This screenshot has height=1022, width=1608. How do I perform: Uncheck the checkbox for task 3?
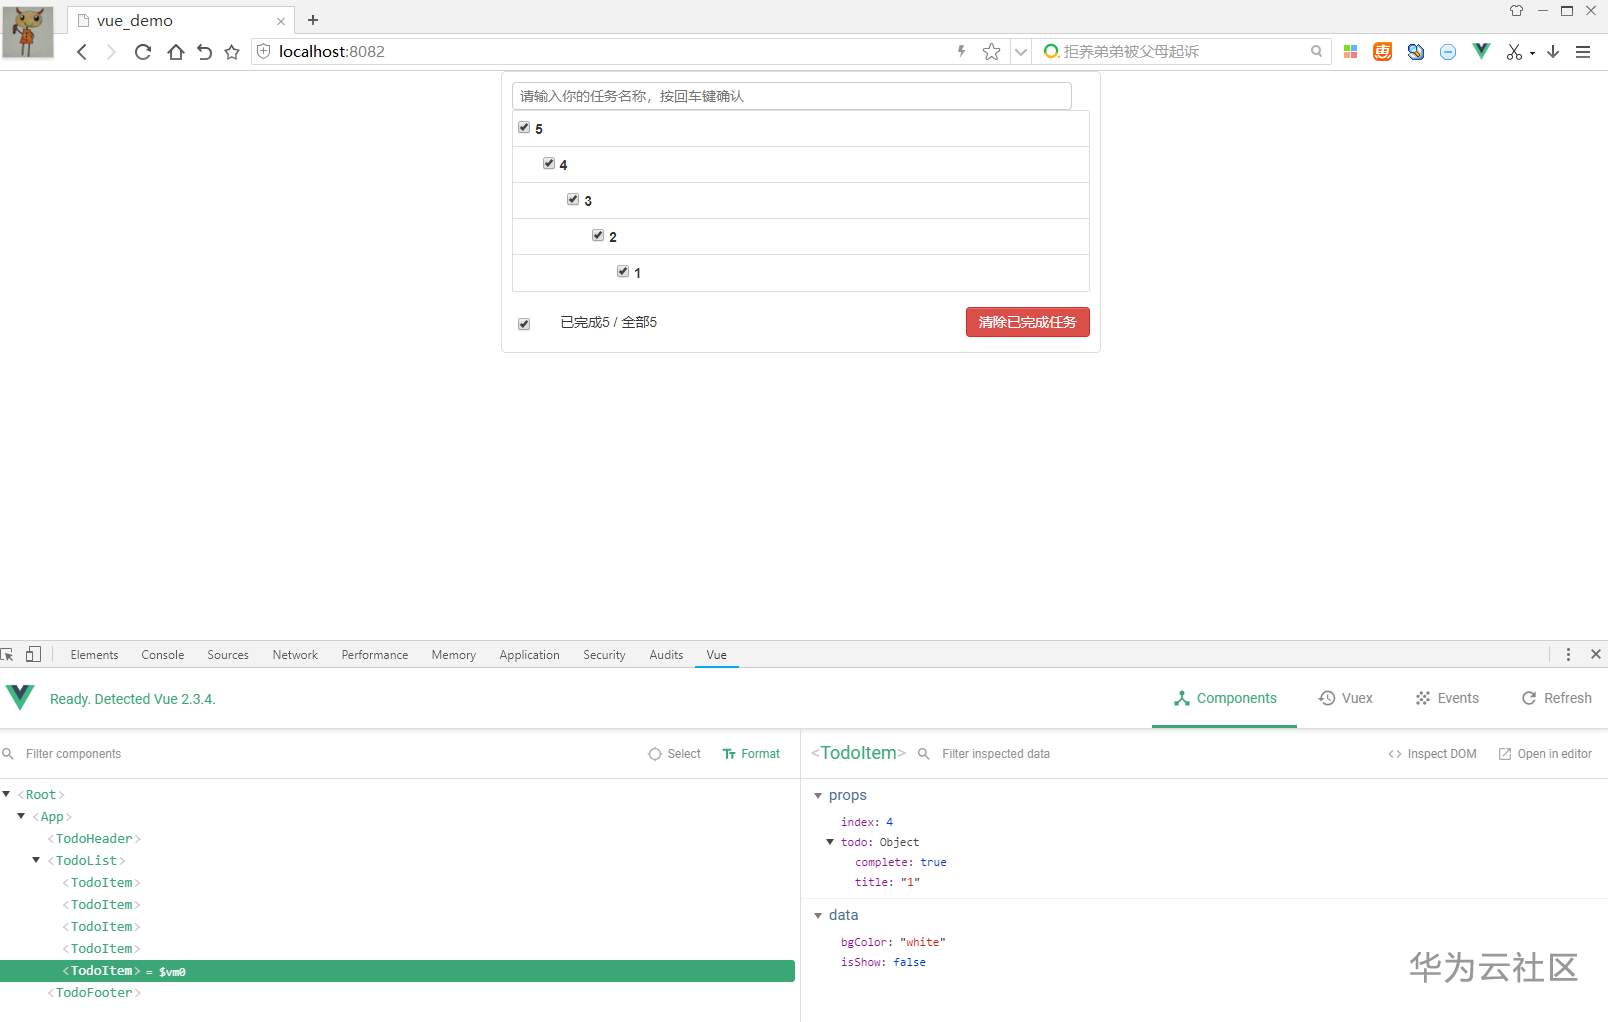573,199
